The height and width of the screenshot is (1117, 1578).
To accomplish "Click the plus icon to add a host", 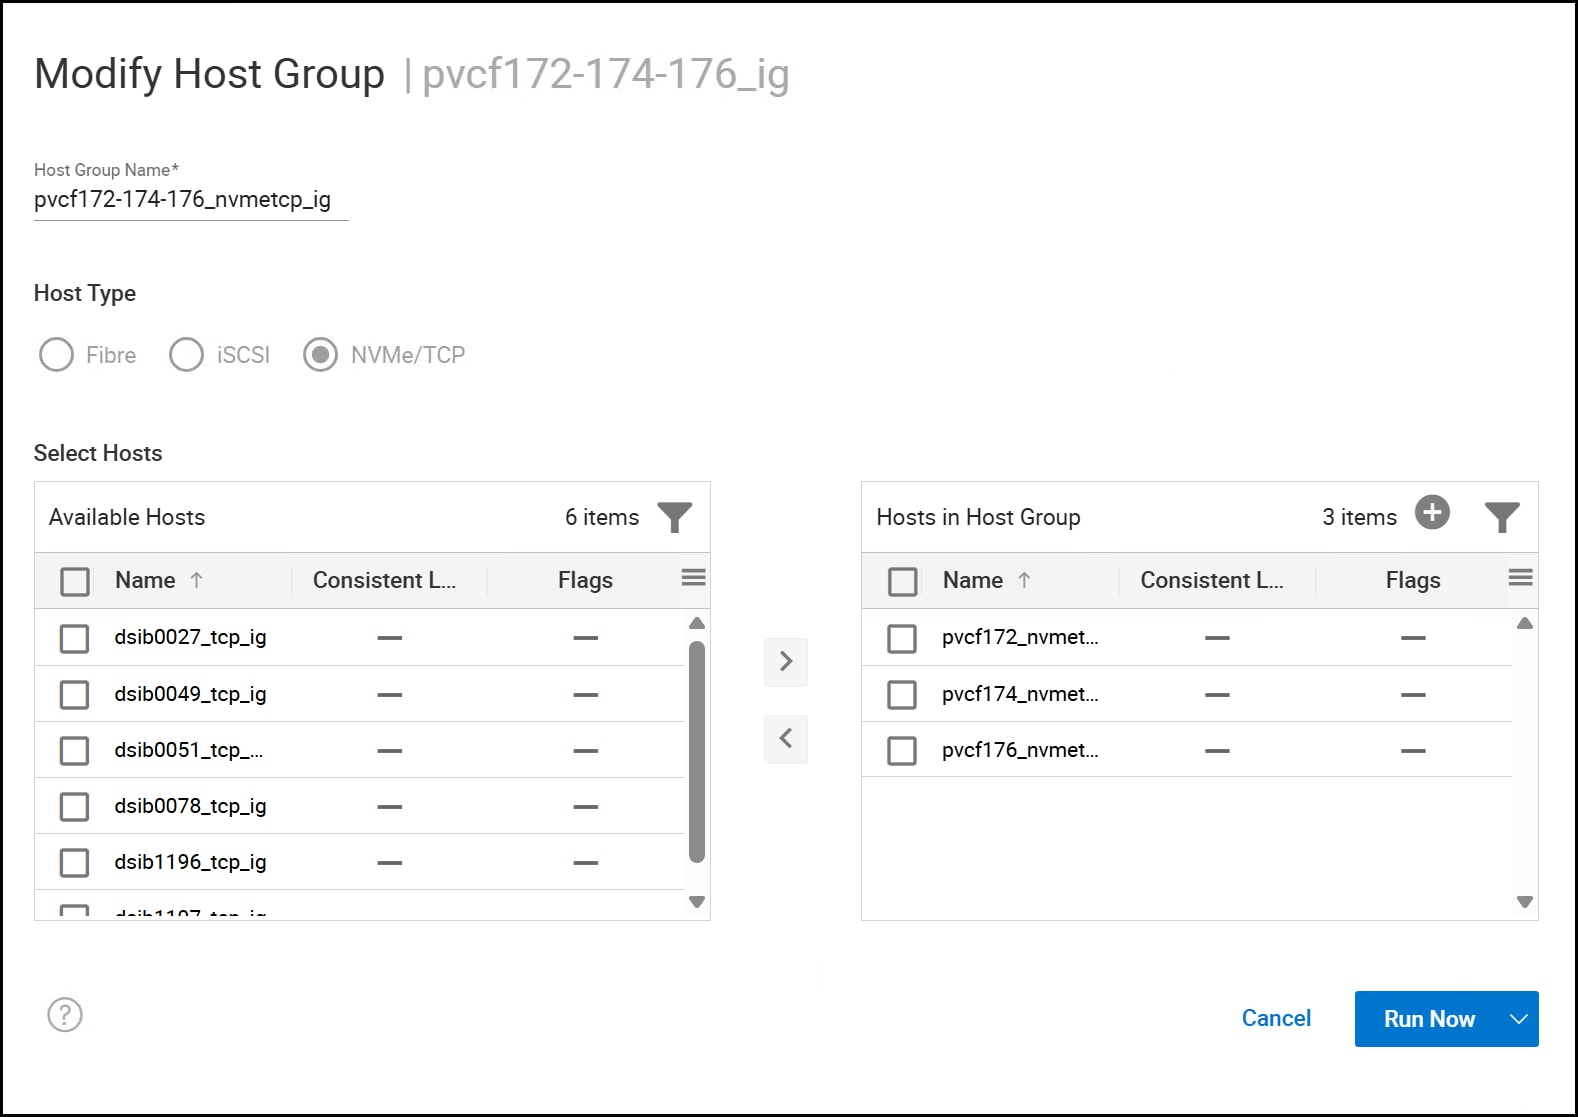I will [1432, 512].
